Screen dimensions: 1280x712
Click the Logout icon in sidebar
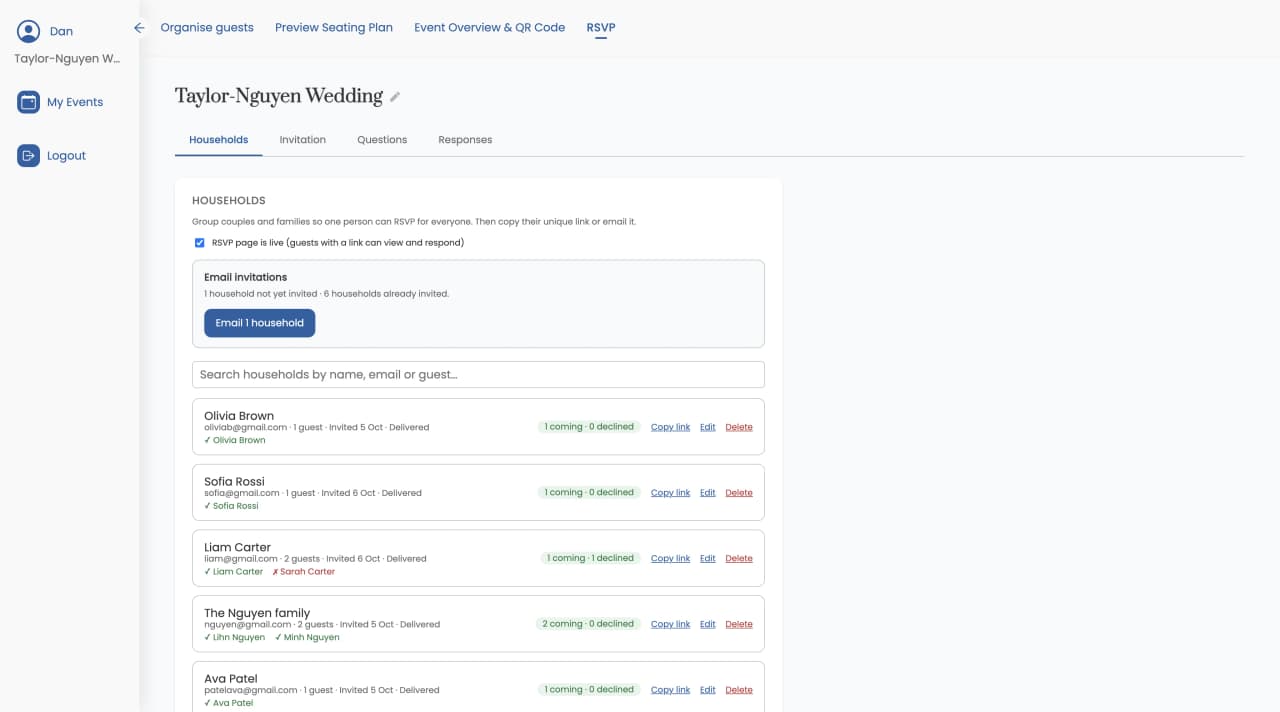(x=28, y=156)
